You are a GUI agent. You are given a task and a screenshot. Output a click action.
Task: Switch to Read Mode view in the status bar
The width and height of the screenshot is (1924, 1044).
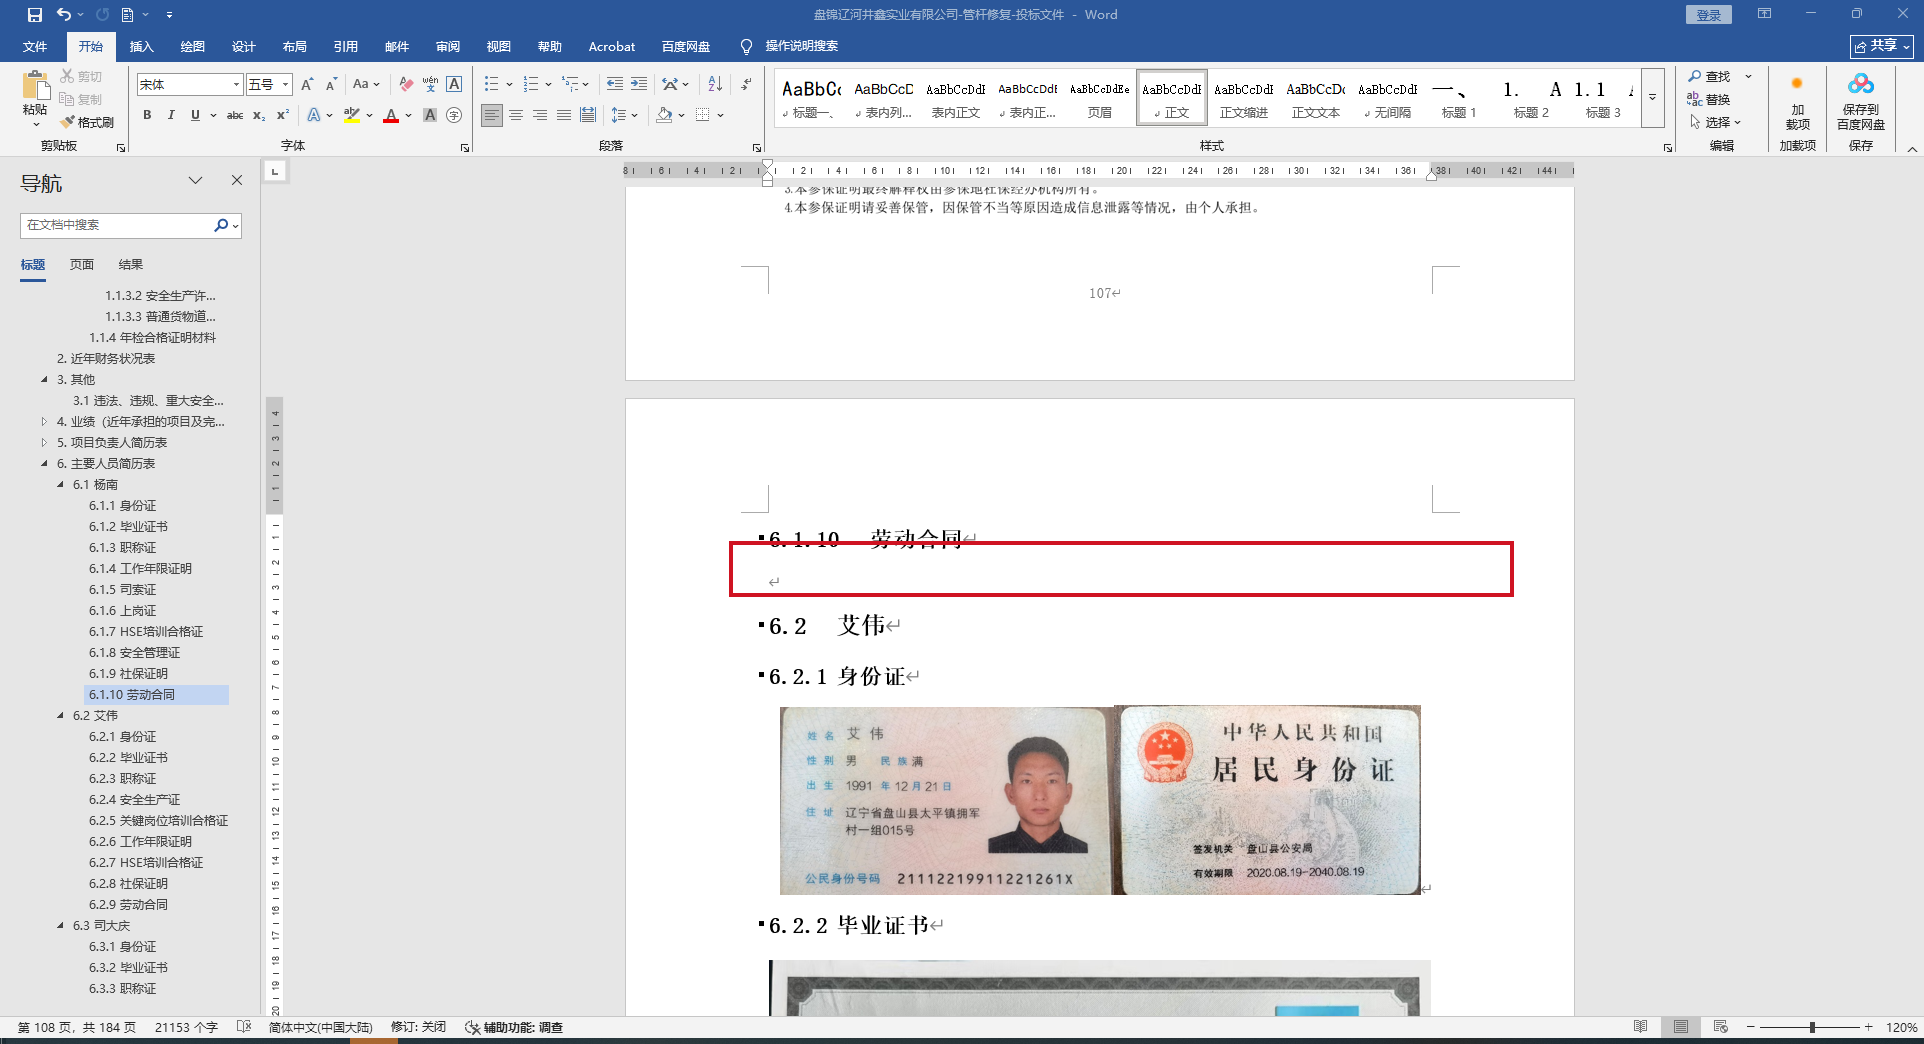point(1640,1027)
